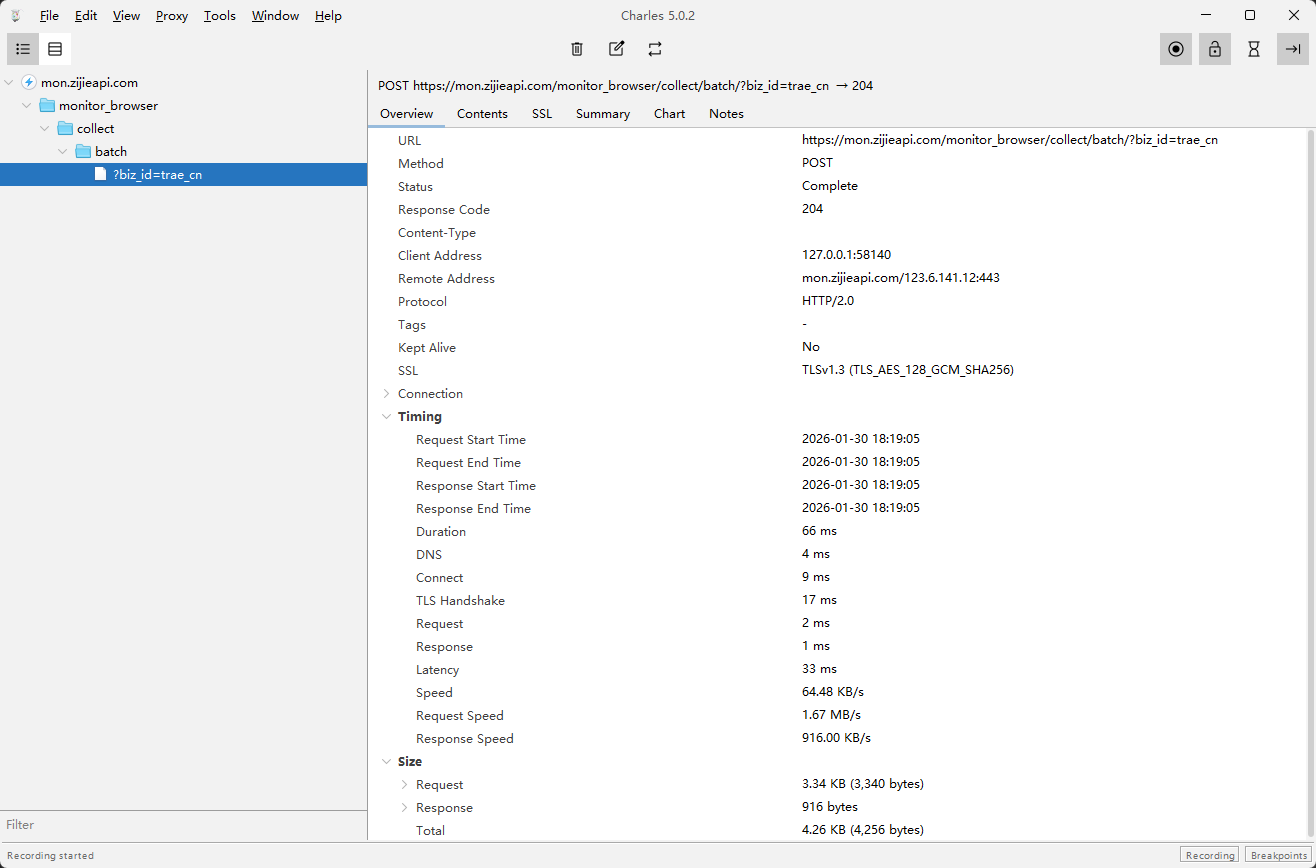Click the Status value Complete
The width and height of the screenshot is (1316, 868).
pos(830,186)
